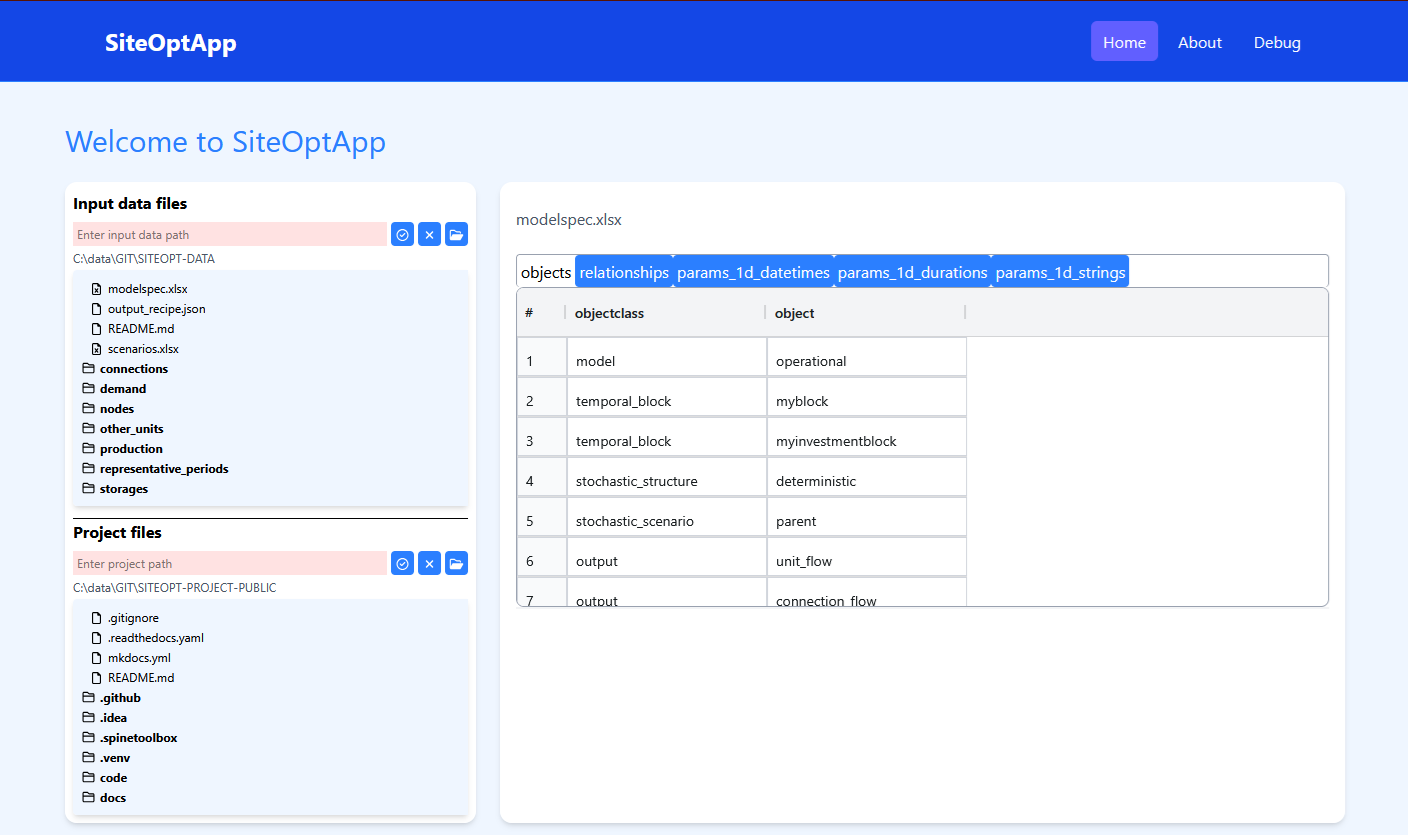Confirm the input data path with check icon
The height and width of the screenshot is (835, 1408).
pos(402,234)
